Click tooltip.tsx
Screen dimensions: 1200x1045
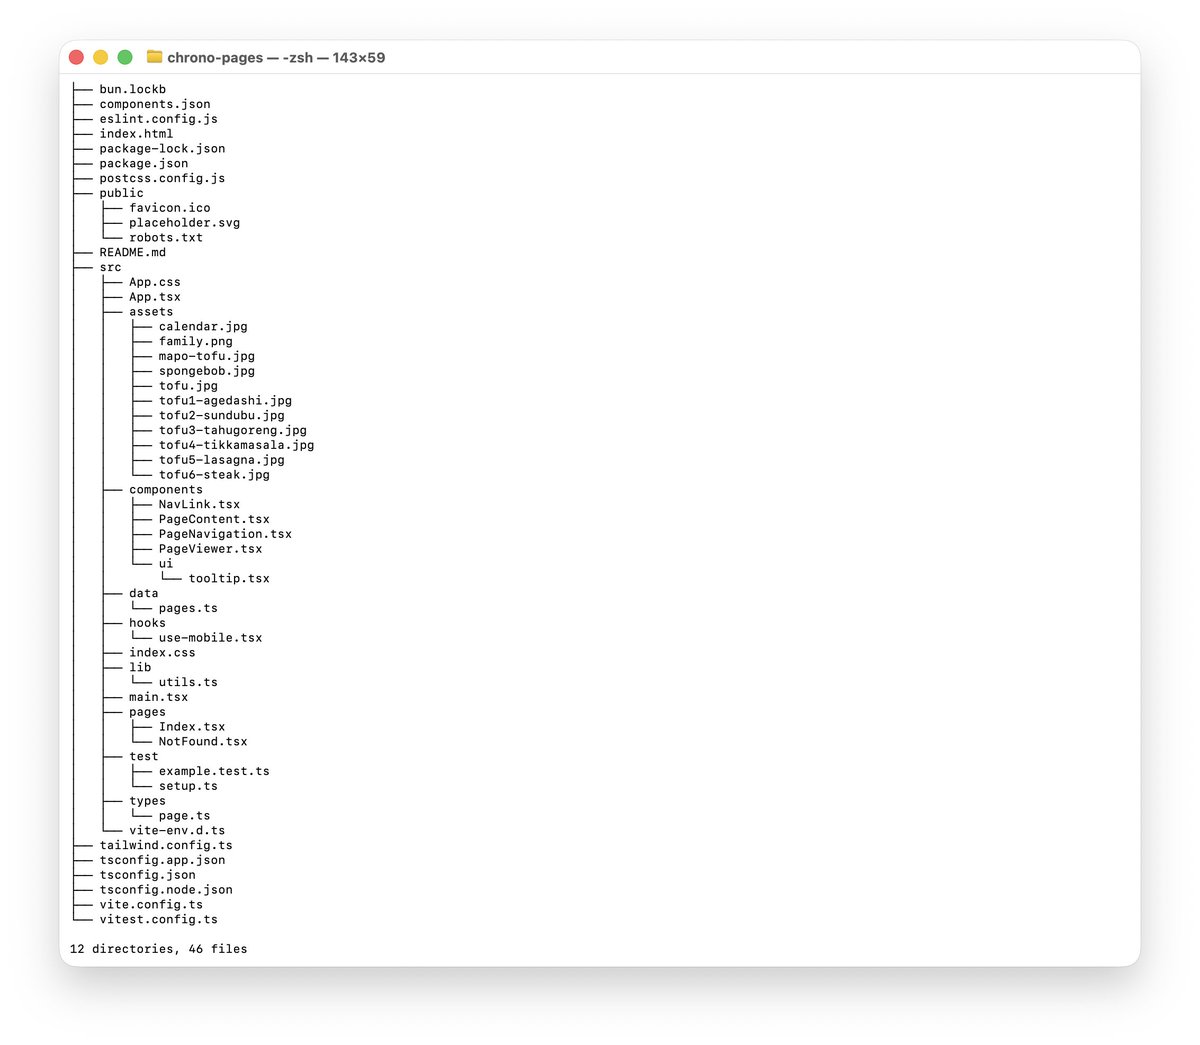(x=229, y=578)
